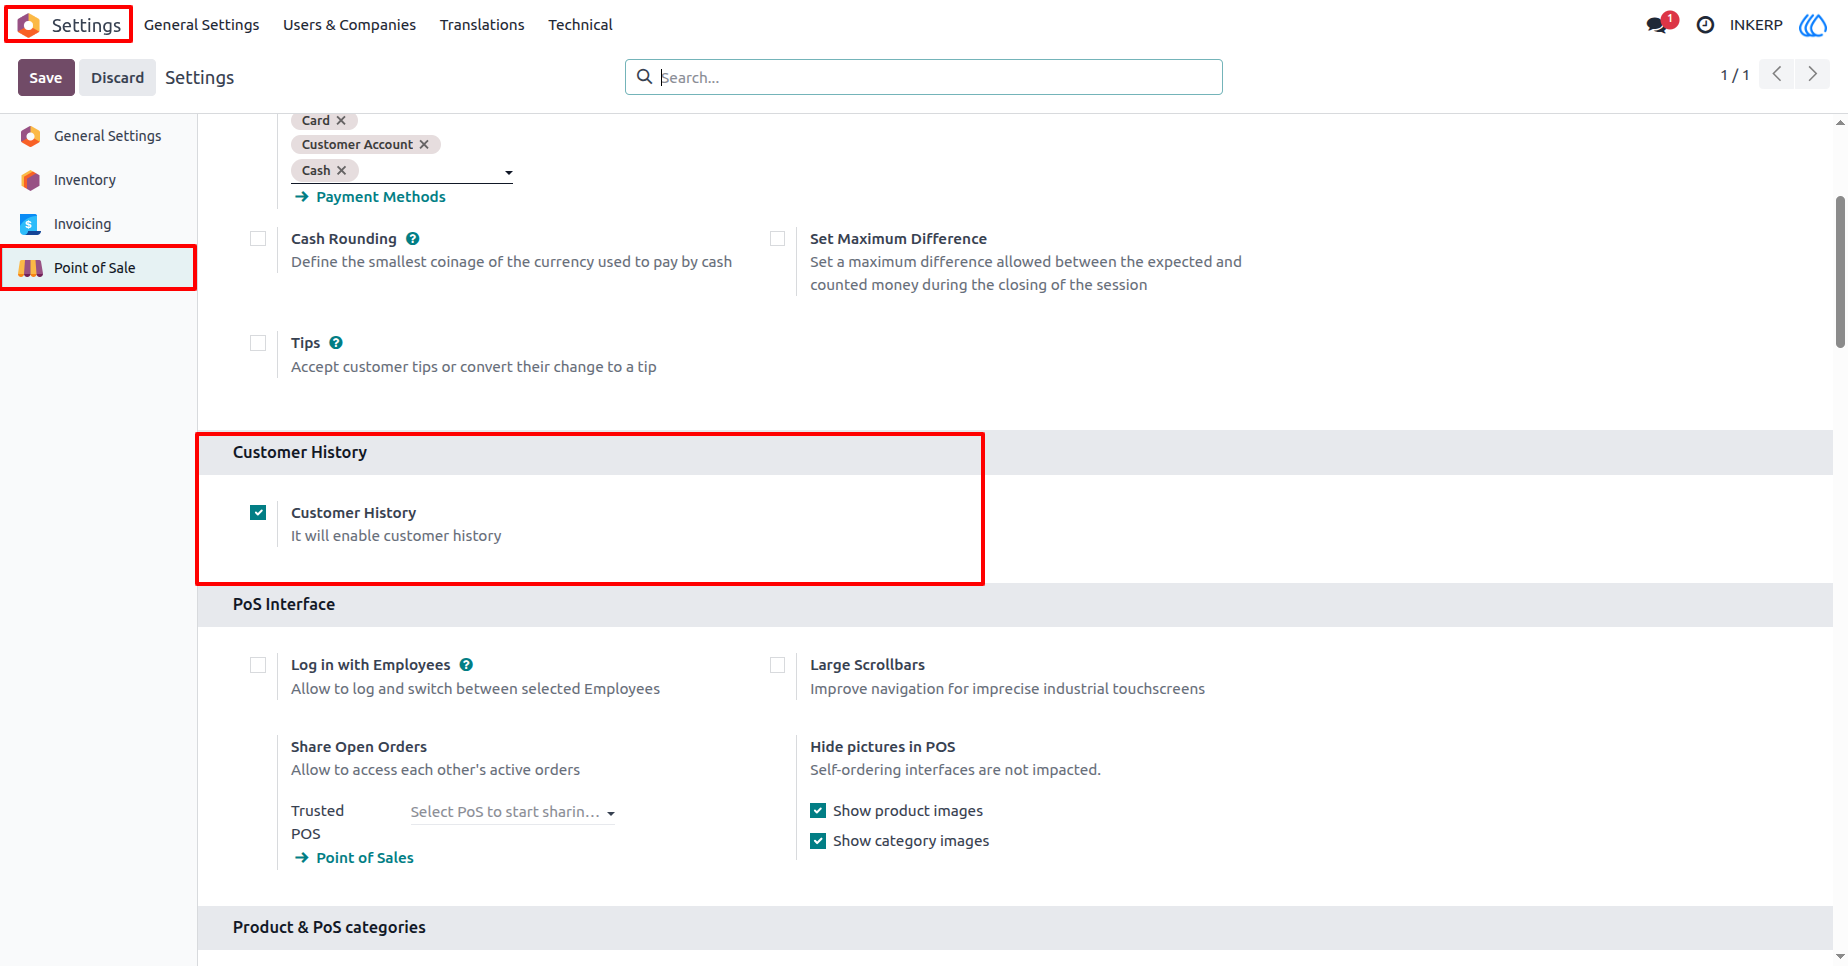The image size is (1848, 966).
Task: Open the Translations menu
Action: click(x=482, y=25)
